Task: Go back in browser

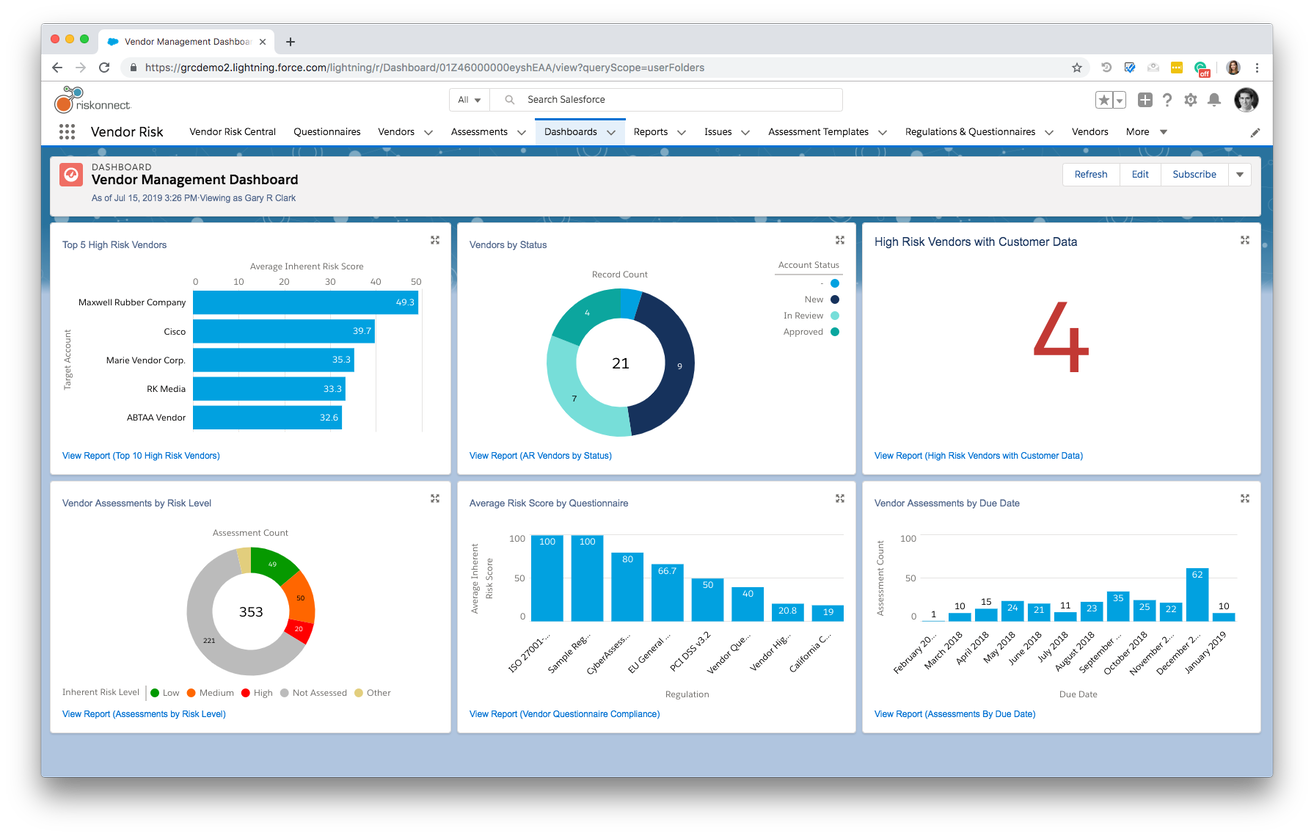Action: 57,68
